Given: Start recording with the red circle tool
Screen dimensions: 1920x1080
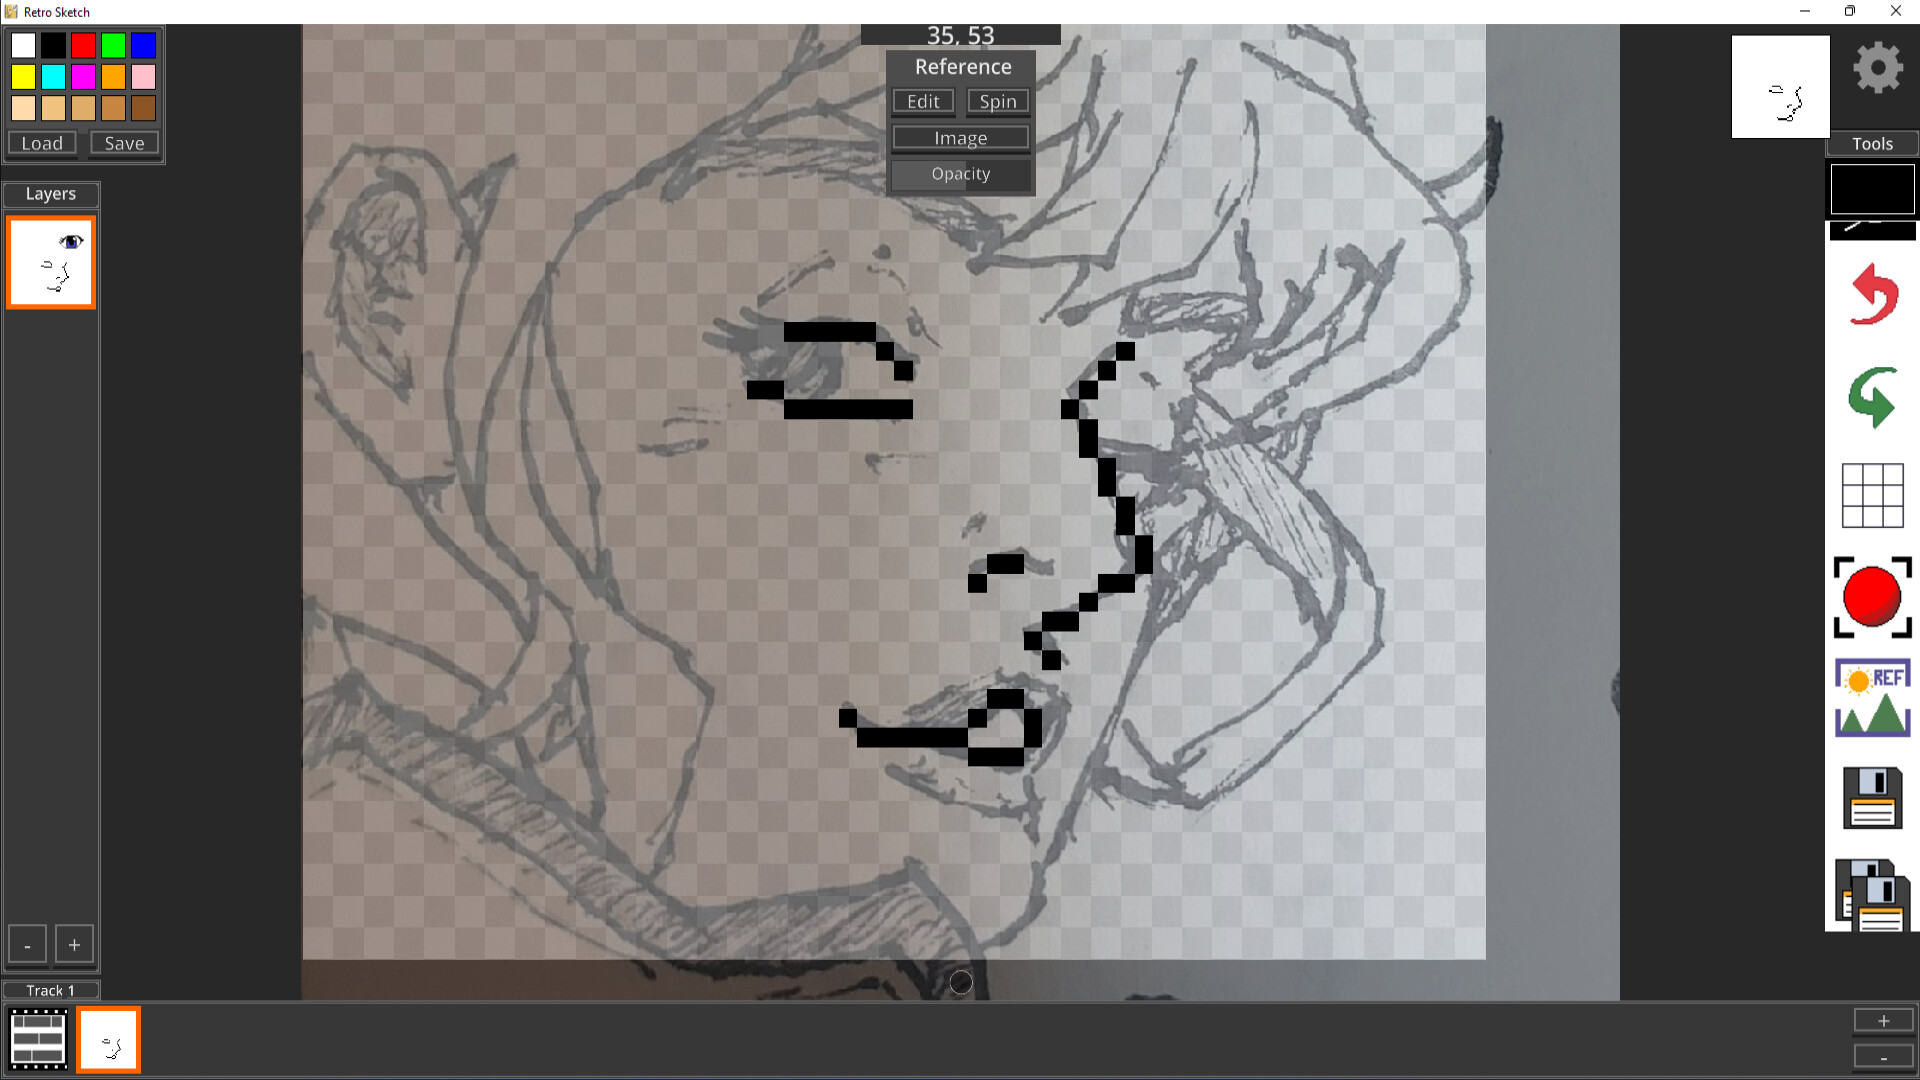Looking at the screenshot, I should coord(1872,598).
